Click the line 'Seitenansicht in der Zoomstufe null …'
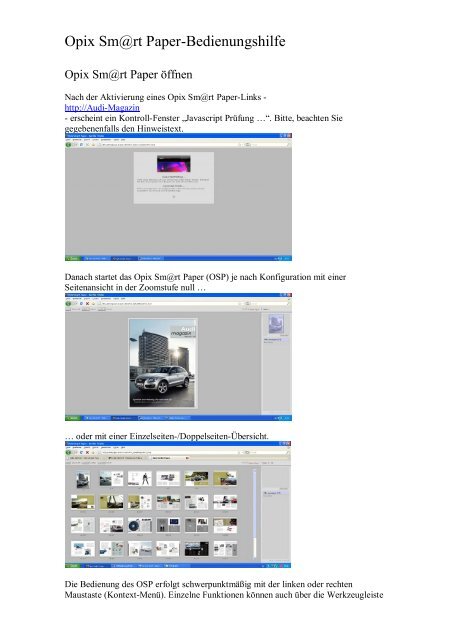The image size is (453, 640). click(135, 287)
